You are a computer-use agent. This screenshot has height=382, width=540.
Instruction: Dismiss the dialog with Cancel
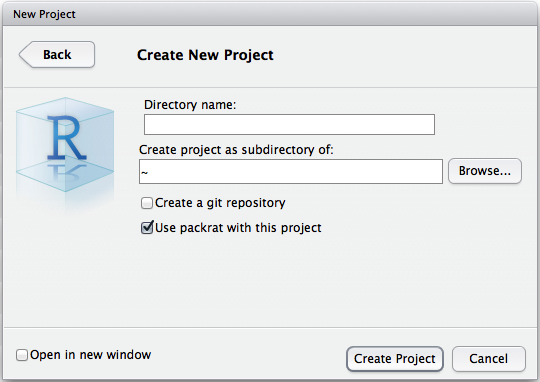(489, 359)
